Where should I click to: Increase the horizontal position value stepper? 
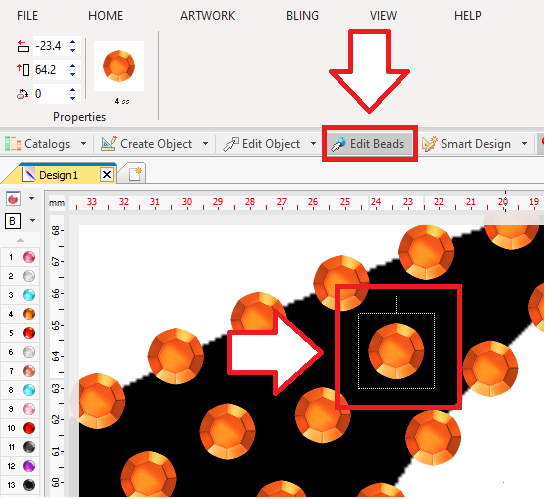point(72,42)
